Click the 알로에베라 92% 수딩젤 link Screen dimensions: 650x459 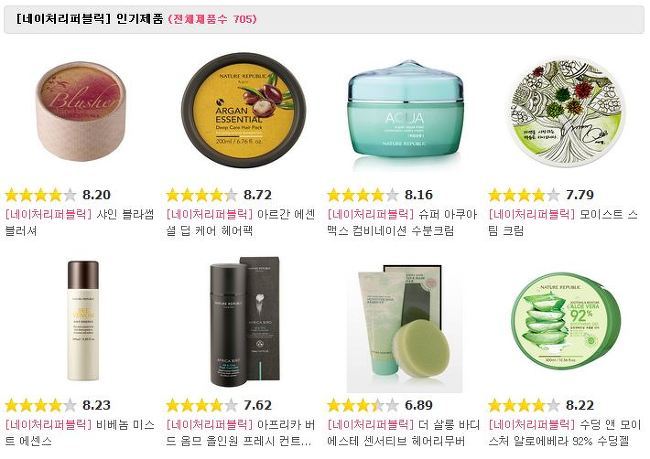[565, 432]
